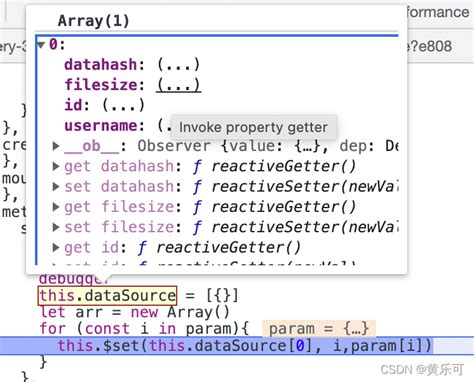This screenshot has height=382, width=474.
Task: Open the Performance tab
Action: [x=438, y=12]
